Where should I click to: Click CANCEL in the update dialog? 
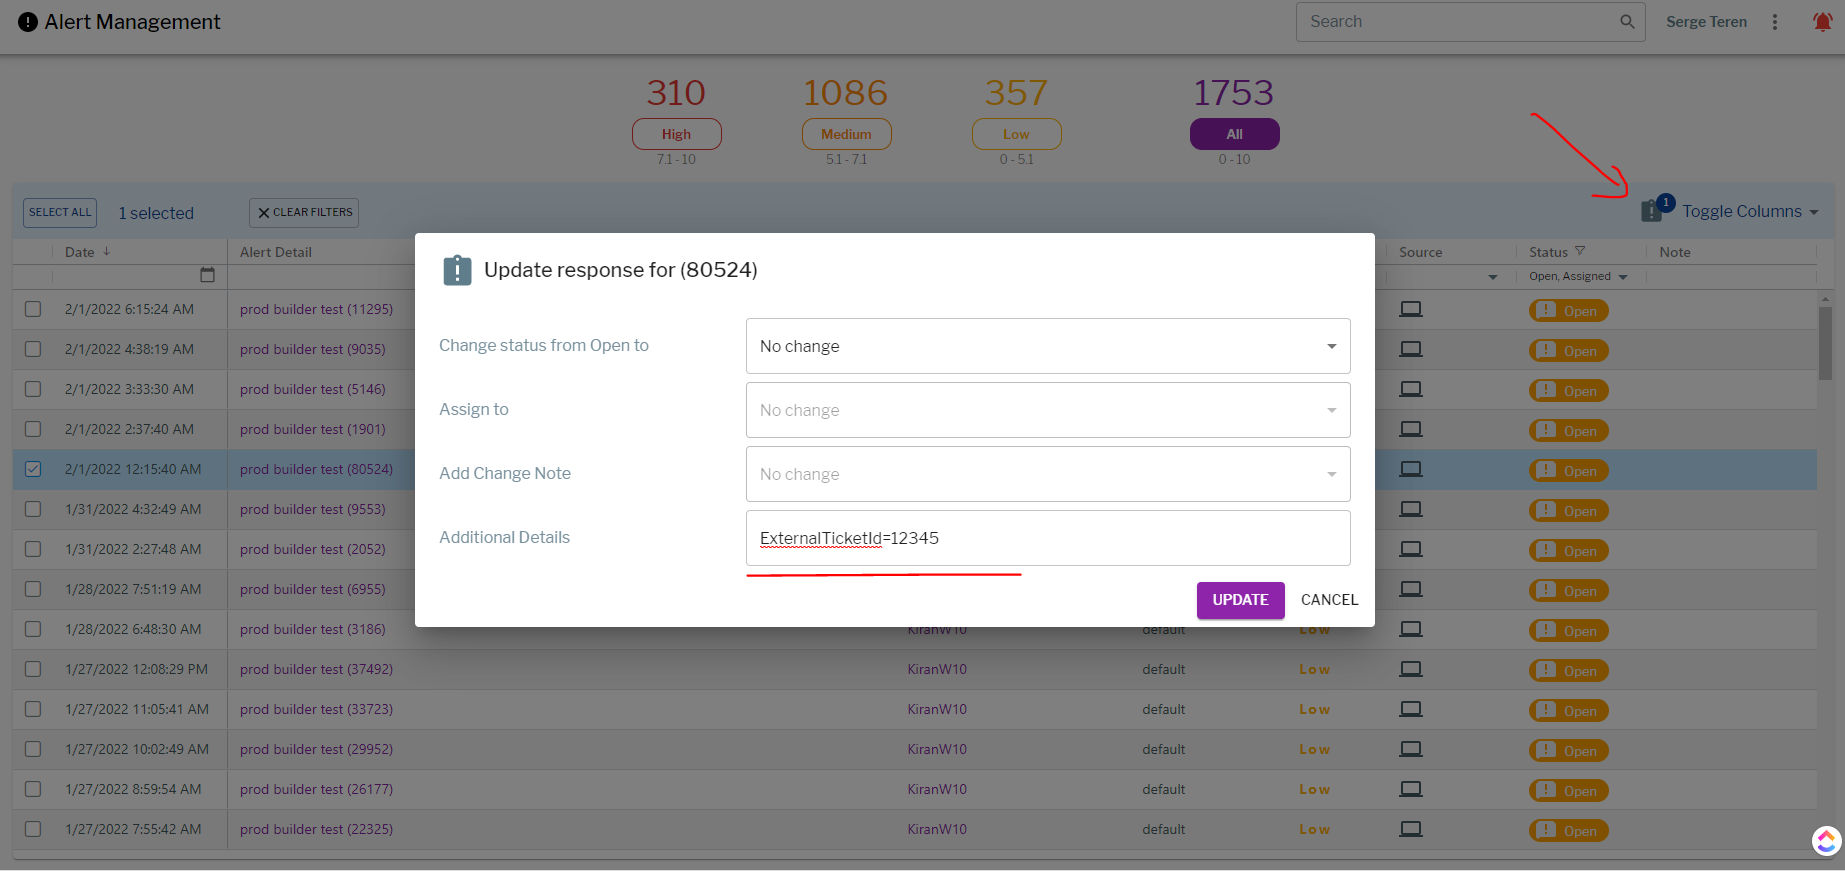click(1329, 600)
